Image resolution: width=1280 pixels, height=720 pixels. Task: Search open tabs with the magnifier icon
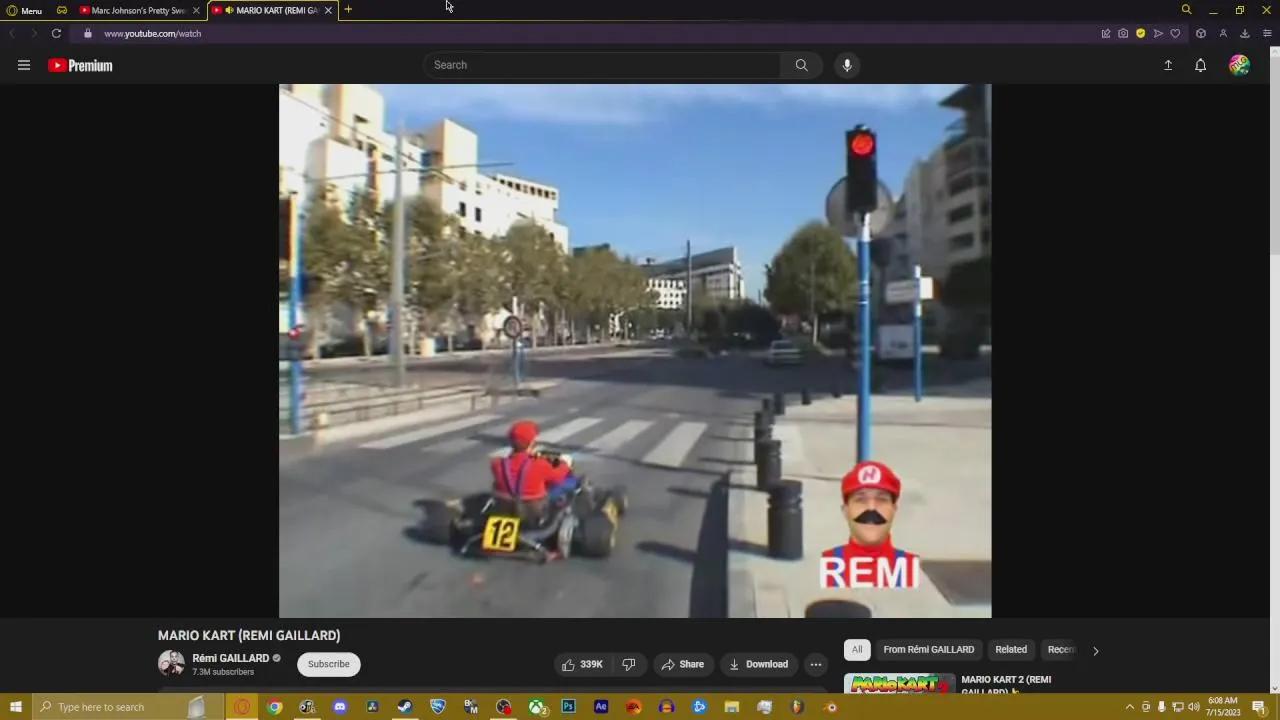[x=1186, y=10]
